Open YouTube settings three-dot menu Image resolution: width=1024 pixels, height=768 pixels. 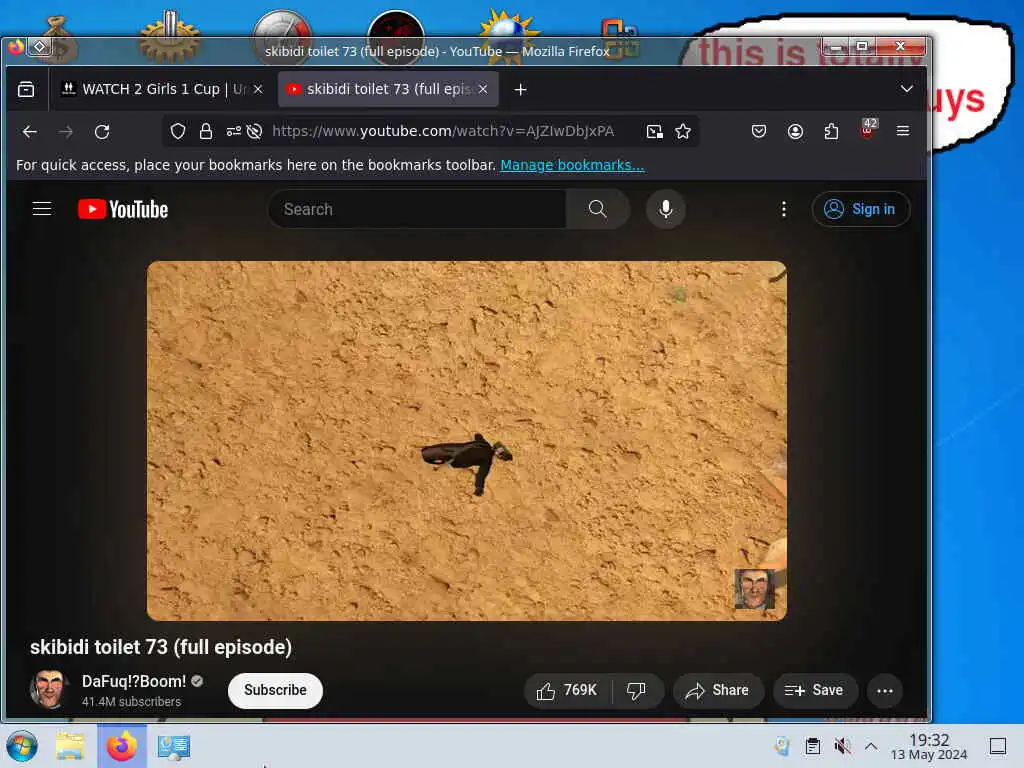[x=784, y=209]
